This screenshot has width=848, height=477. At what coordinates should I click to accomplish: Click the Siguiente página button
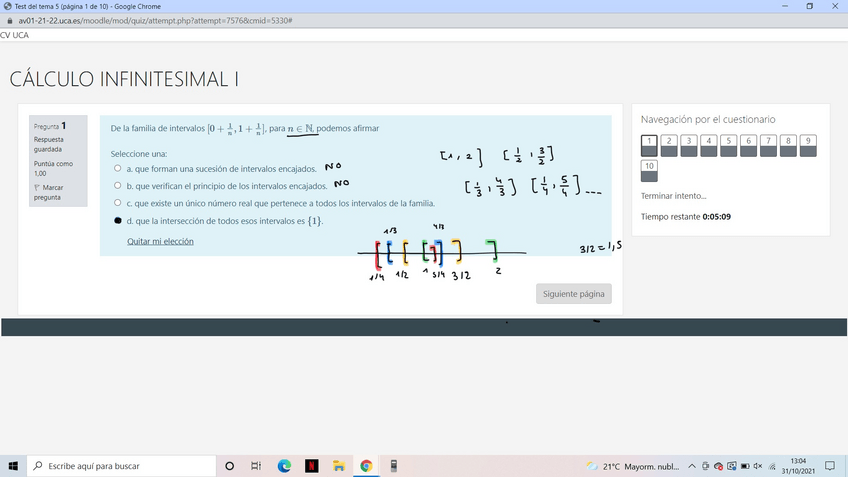pyautogui.click(x=573, y=294)
